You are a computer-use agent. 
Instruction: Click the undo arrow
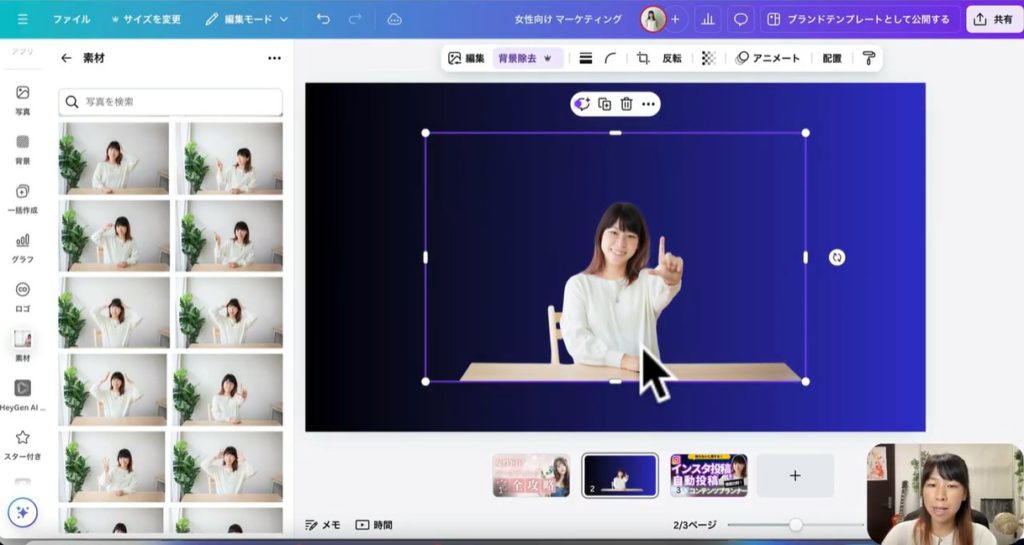pos(323,19)
